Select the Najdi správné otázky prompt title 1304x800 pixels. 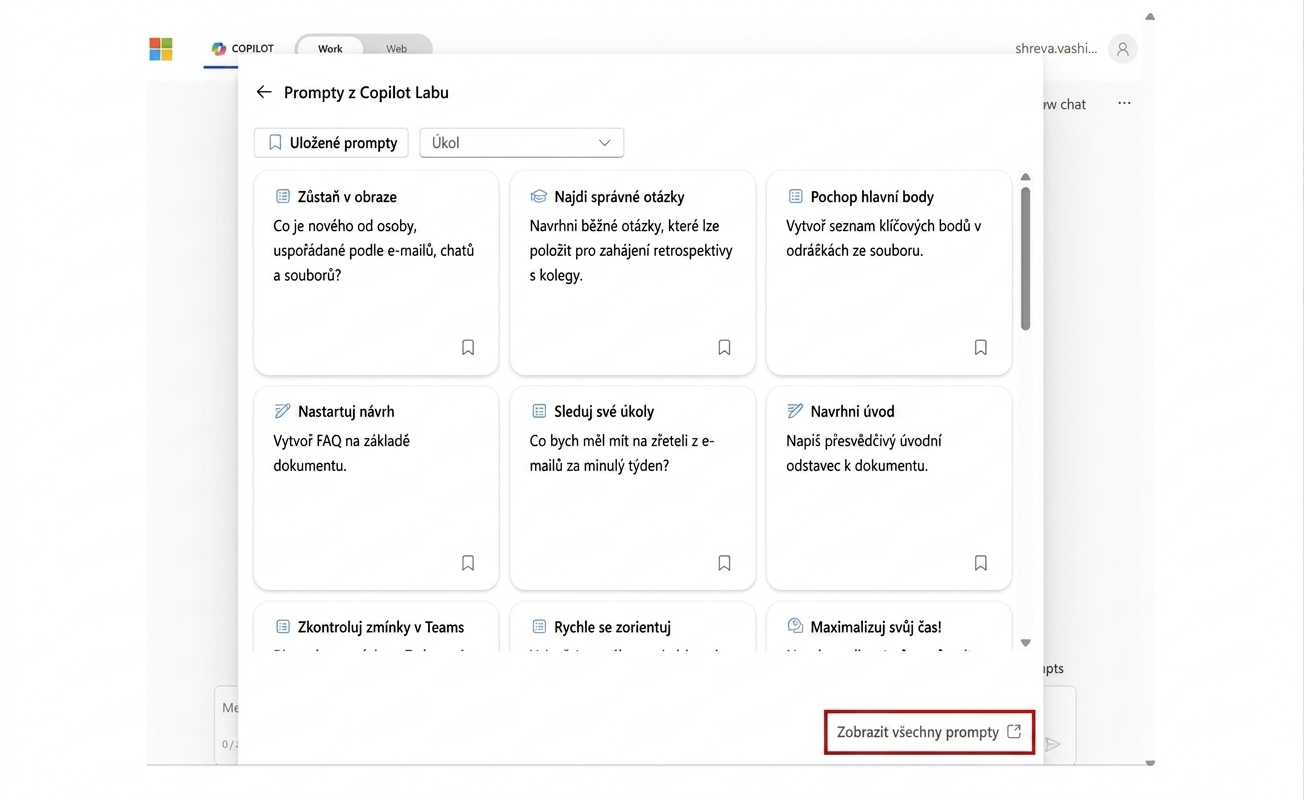coord(620,197)
